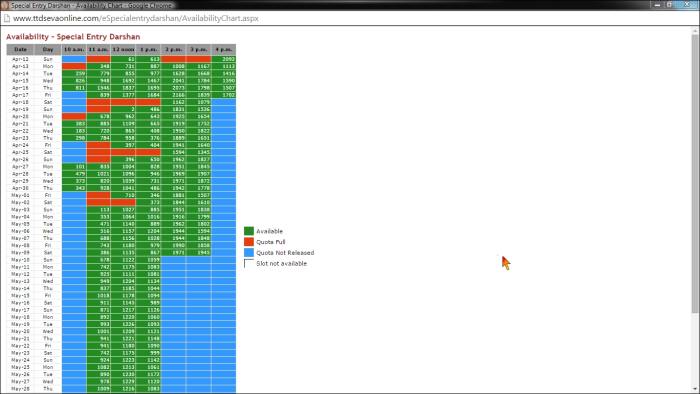
Task: Select the May-09 3 p.m. available slot
Action: click(199, 252)
